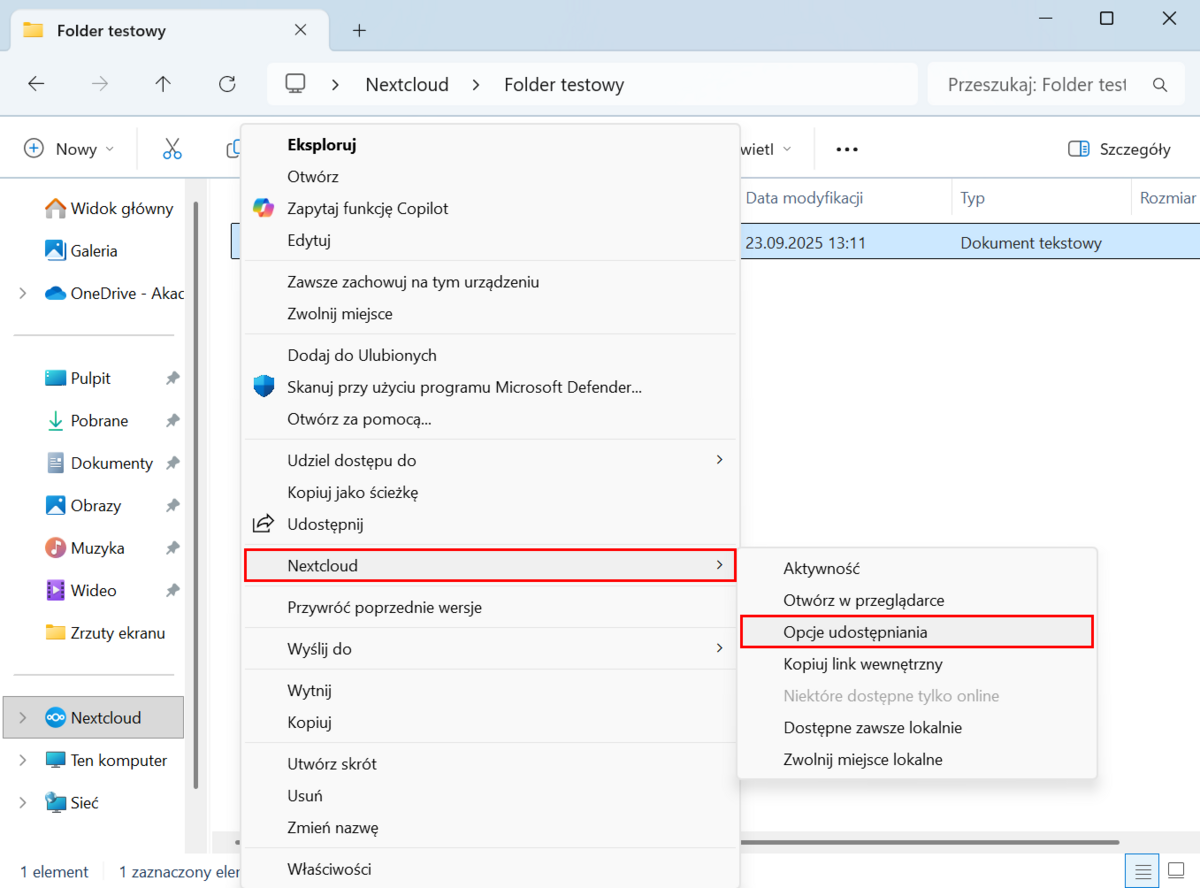This screenshot has width=1200, height=888.
Task: Click the Refresh icon beside address bar
Action: pyautogui.click(x=227, y=84)
